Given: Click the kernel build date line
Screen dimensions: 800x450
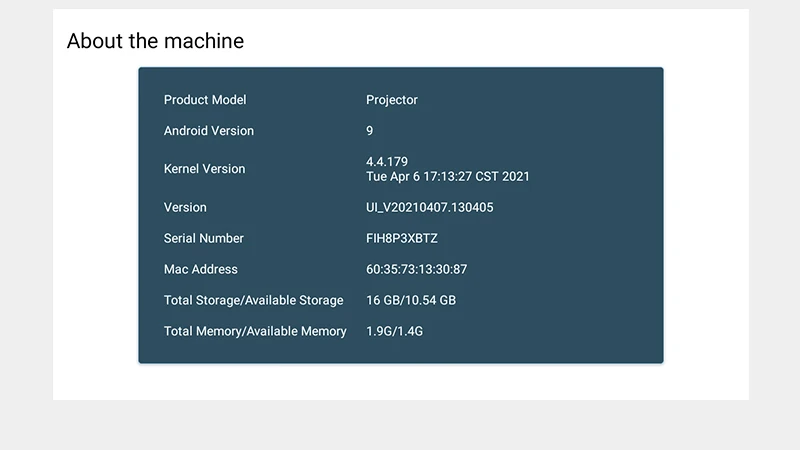Looking at the screenshot, I should [448, 177].
